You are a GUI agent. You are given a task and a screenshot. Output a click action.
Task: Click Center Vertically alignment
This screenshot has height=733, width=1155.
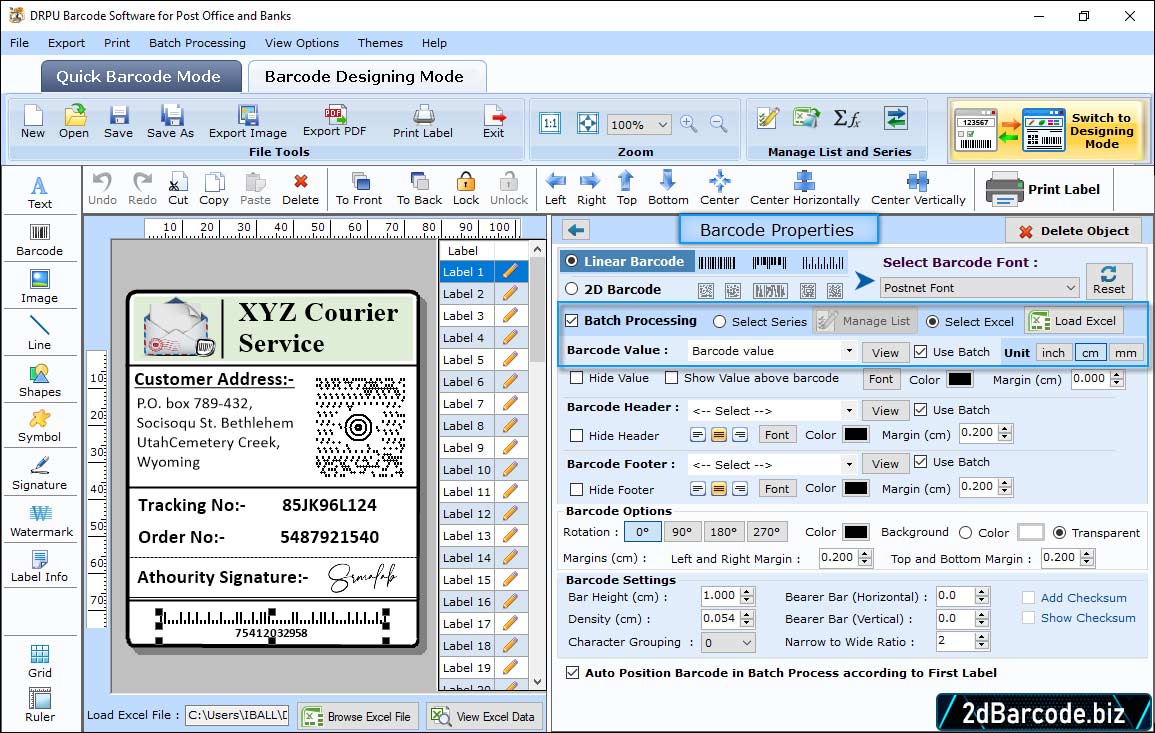pyautogui.click(x=918, y=189)
